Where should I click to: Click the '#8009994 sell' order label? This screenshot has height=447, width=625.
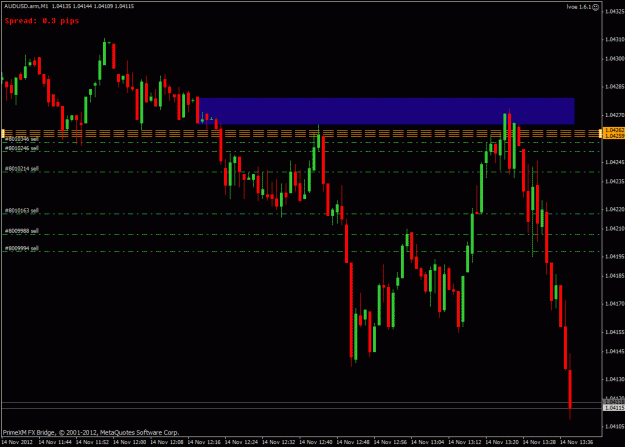tap(22, 248)
